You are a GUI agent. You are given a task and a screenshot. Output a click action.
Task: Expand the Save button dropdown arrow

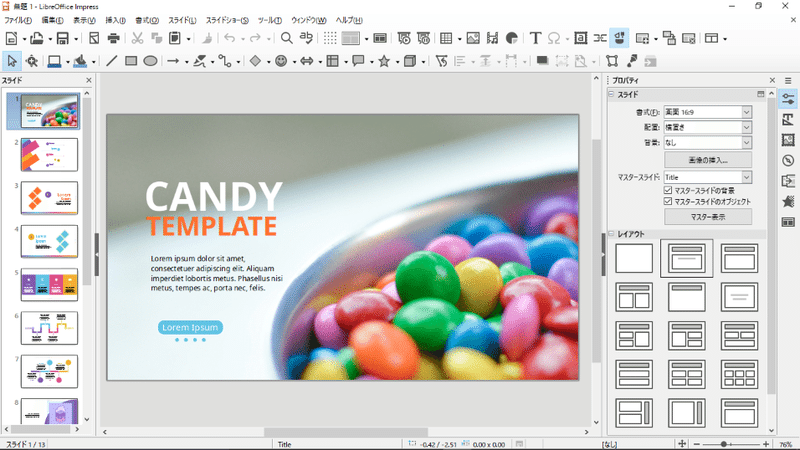point(76,39)
